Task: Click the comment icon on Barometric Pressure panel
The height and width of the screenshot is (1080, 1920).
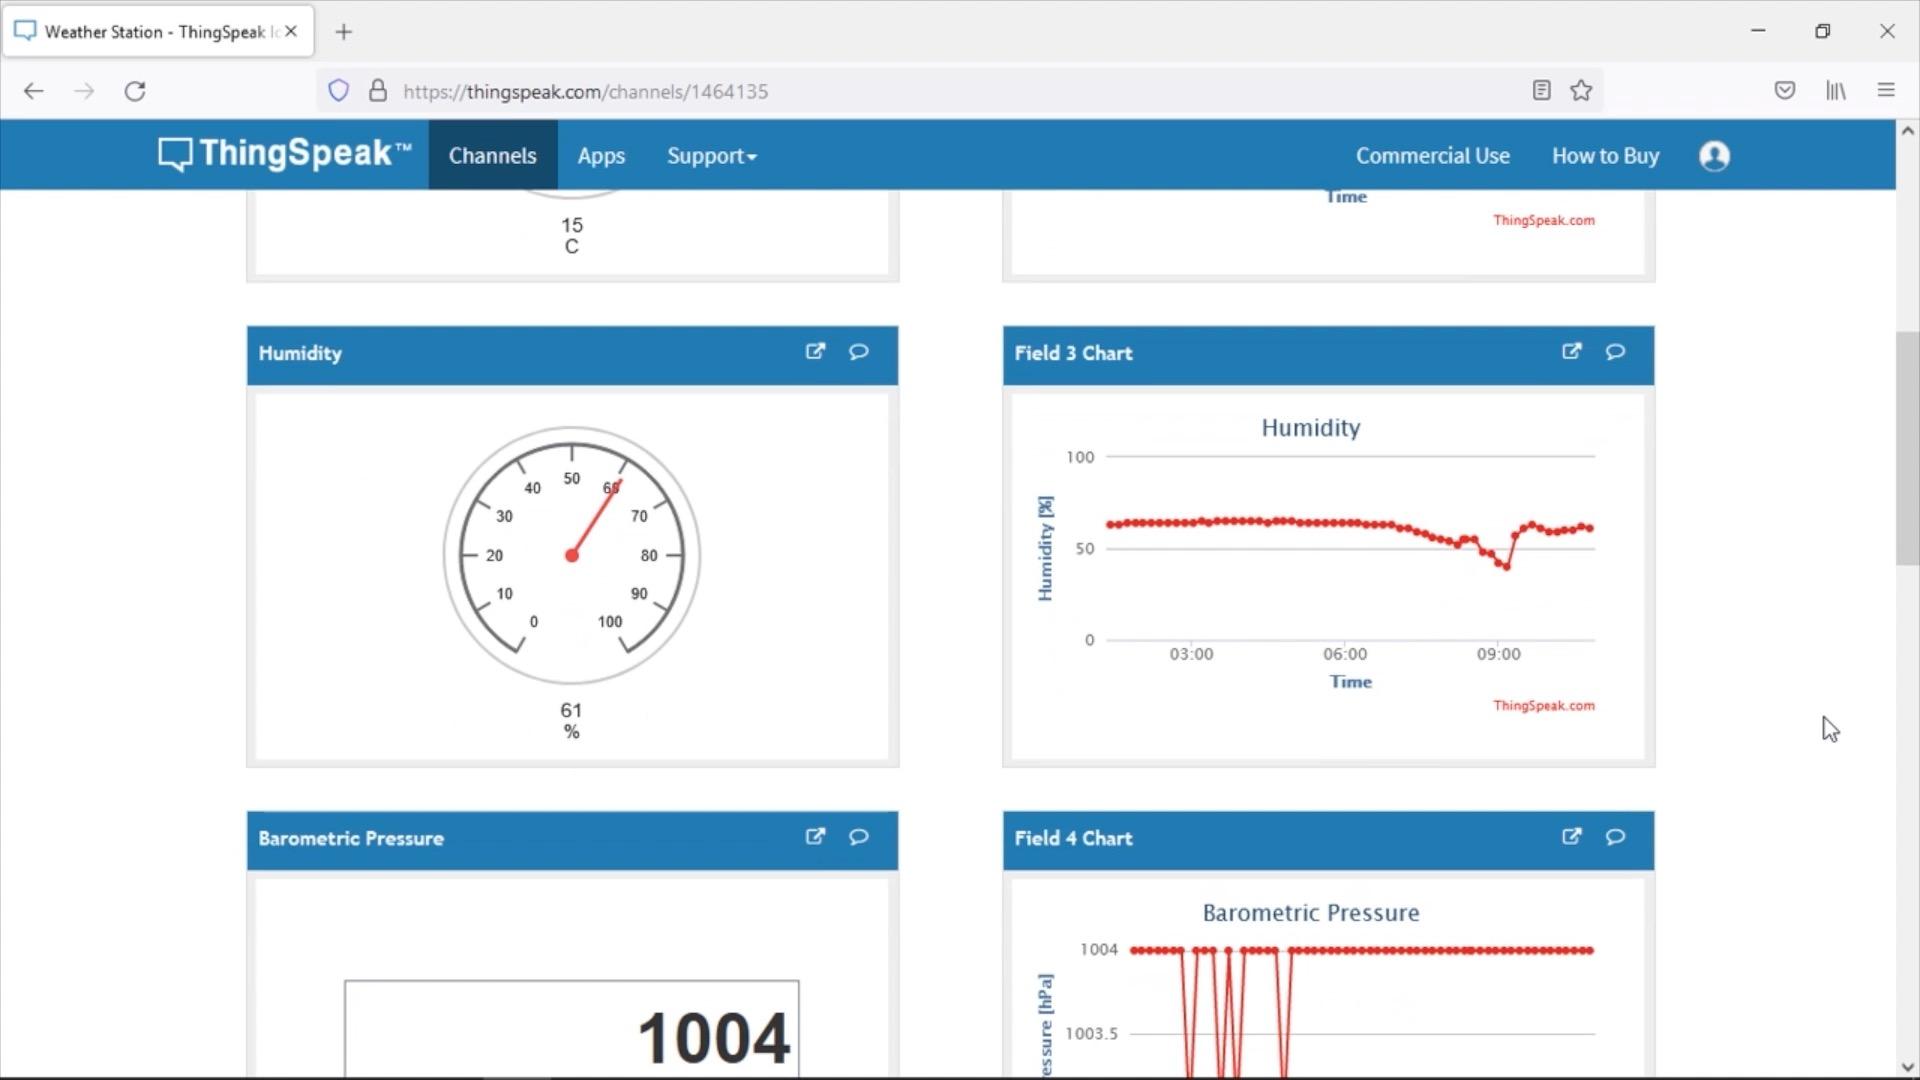Action: (x=858, y=836)
